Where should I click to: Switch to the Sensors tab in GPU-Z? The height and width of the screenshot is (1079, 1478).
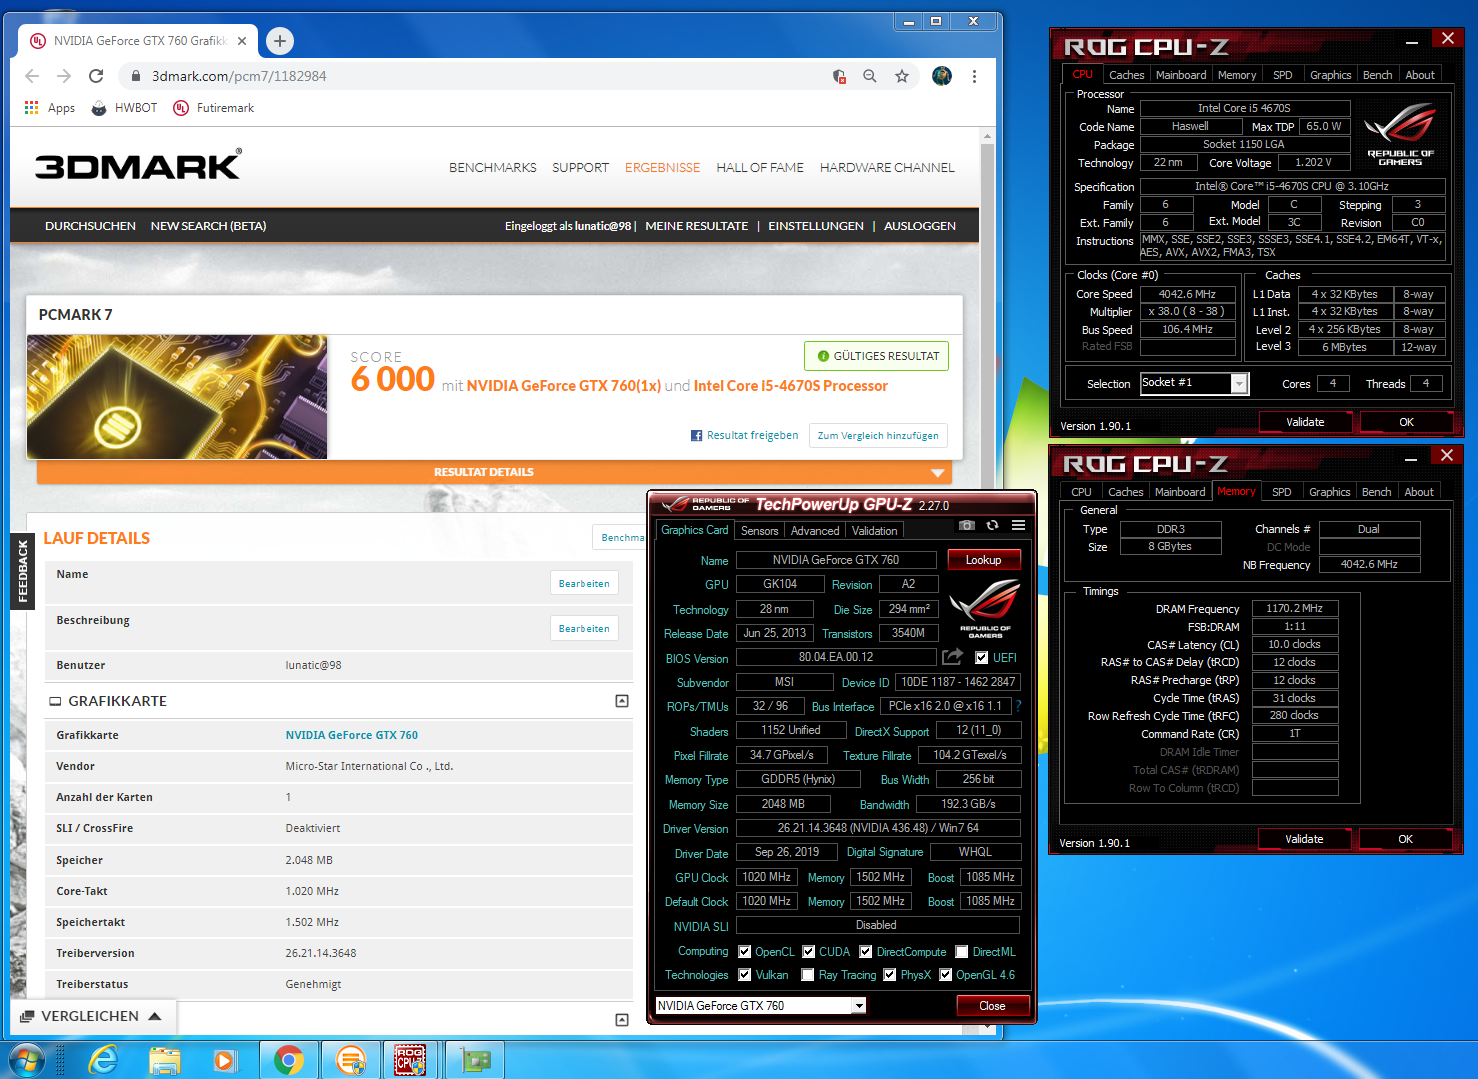click(759, 531)
